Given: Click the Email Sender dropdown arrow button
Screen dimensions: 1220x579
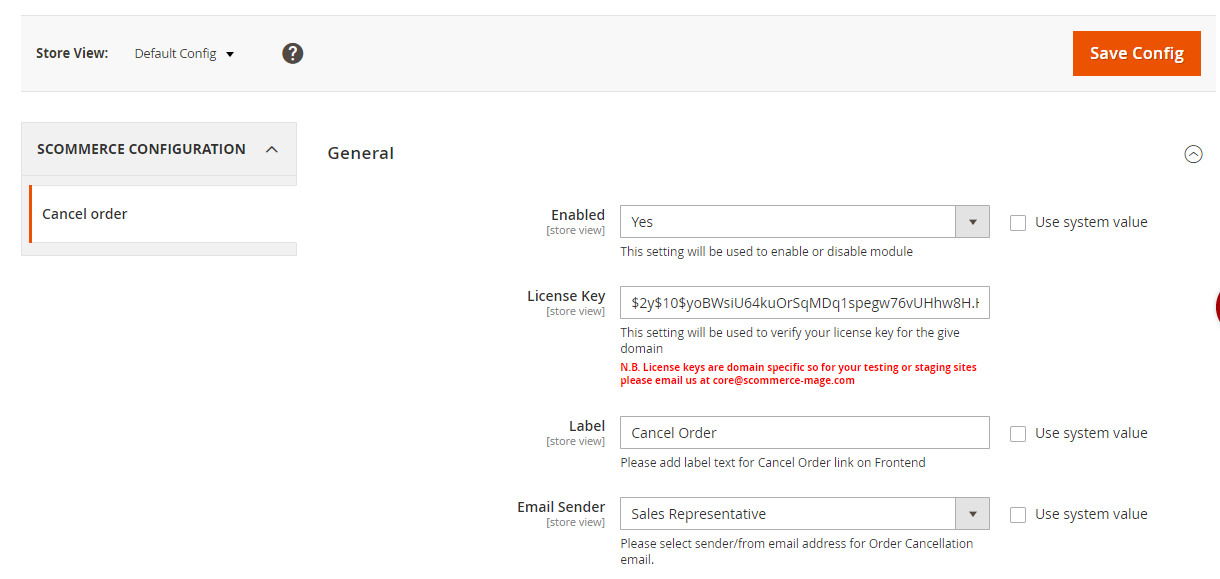Looking at the screenshot, I should [972, 514].
